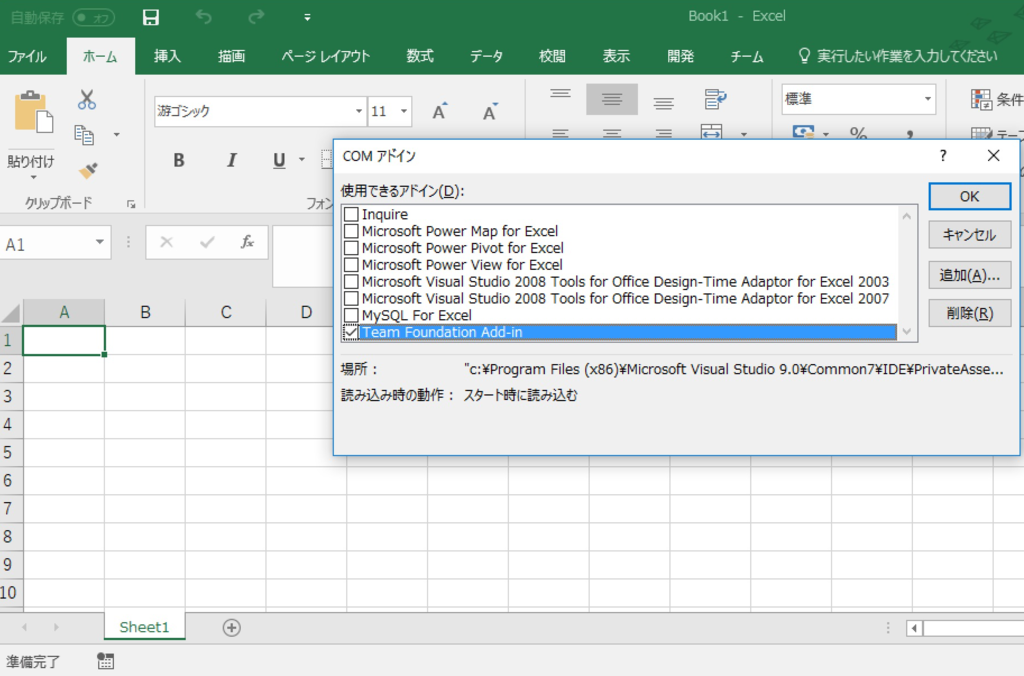This screenshot has height=676, width=1024.
Task: Add a new sheet with plus icon
Action: 231,628
